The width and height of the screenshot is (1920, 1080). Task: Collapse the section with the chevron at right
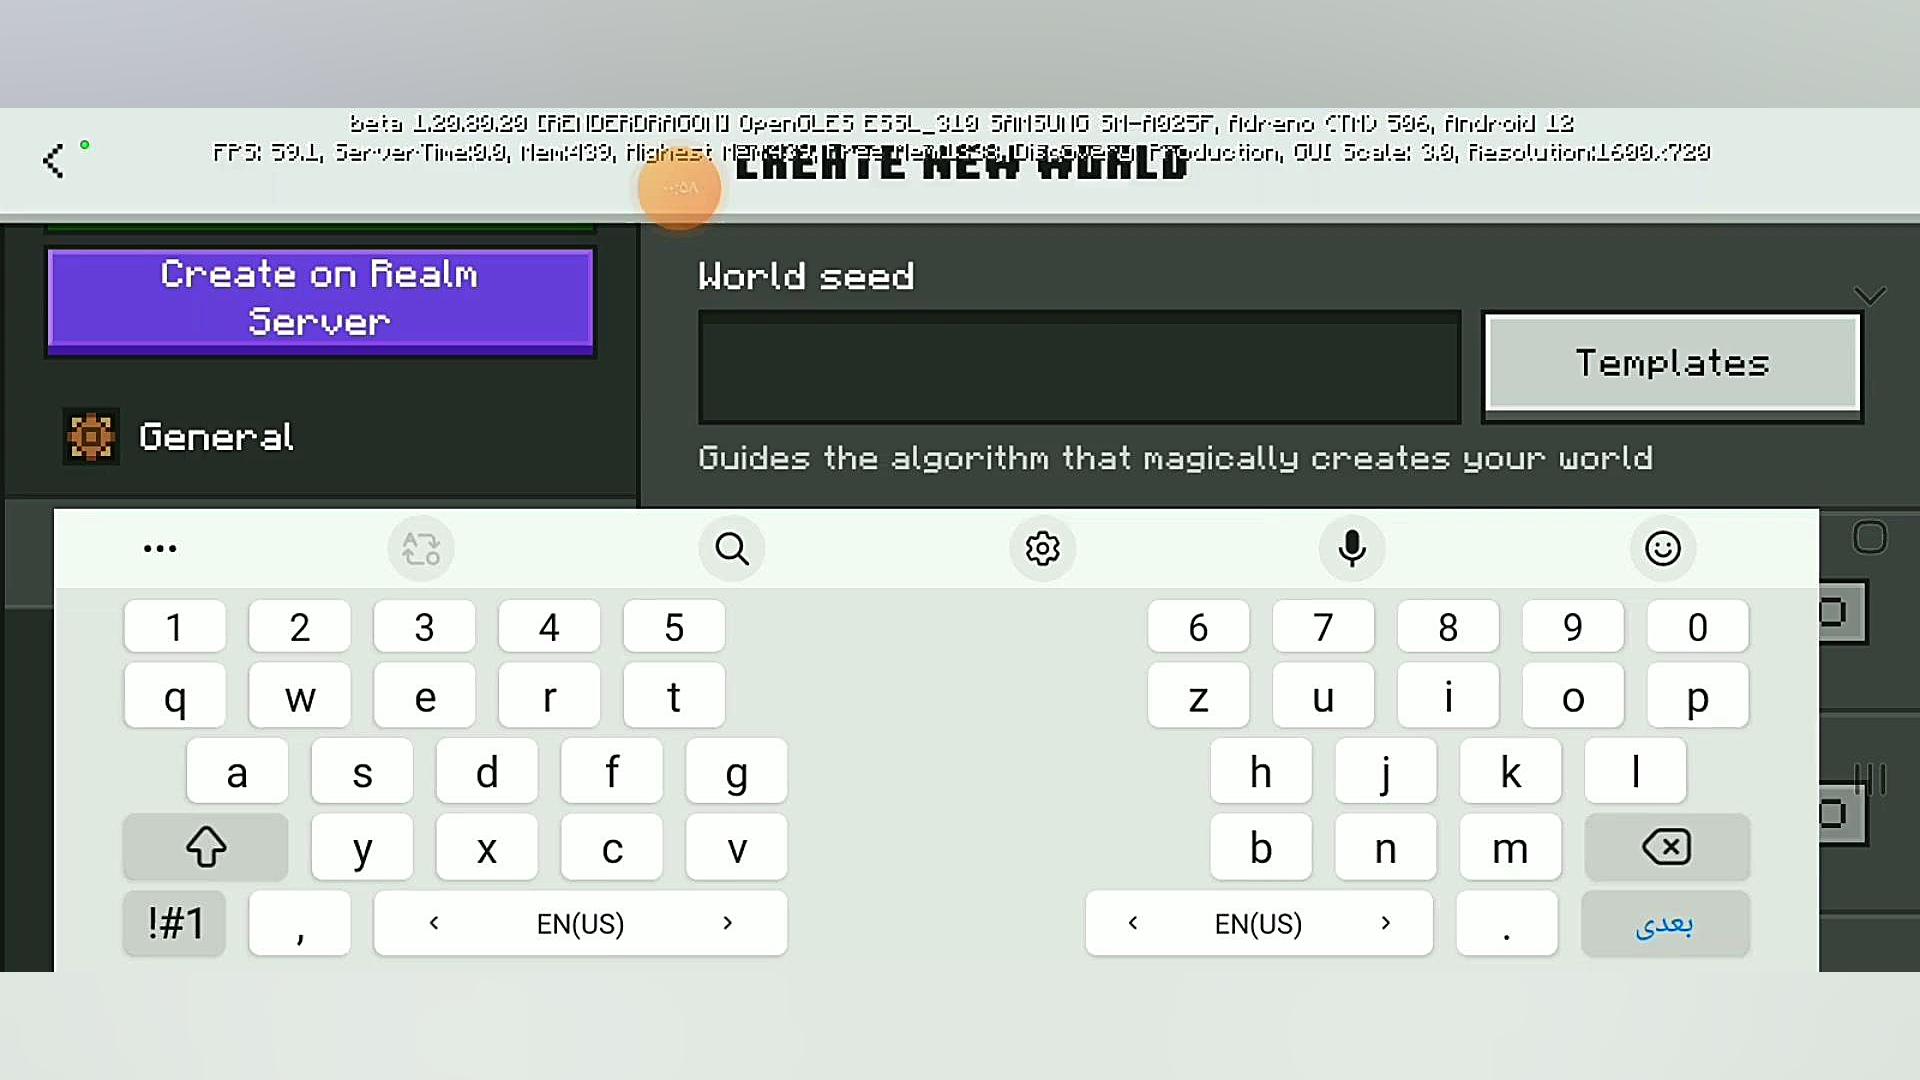[x=1869, y=295]
